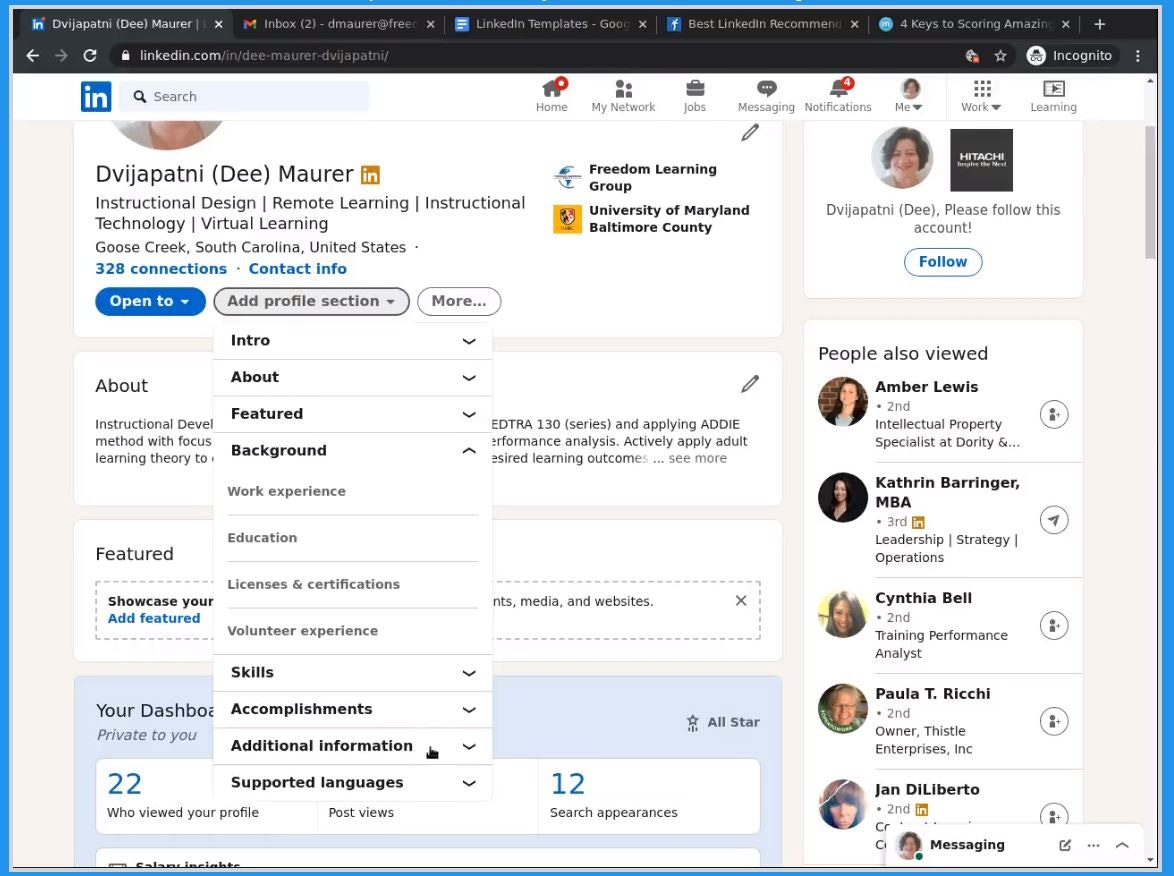Click the LinkedIn search field
1174x876 pixels.
[x=244, y=97]
